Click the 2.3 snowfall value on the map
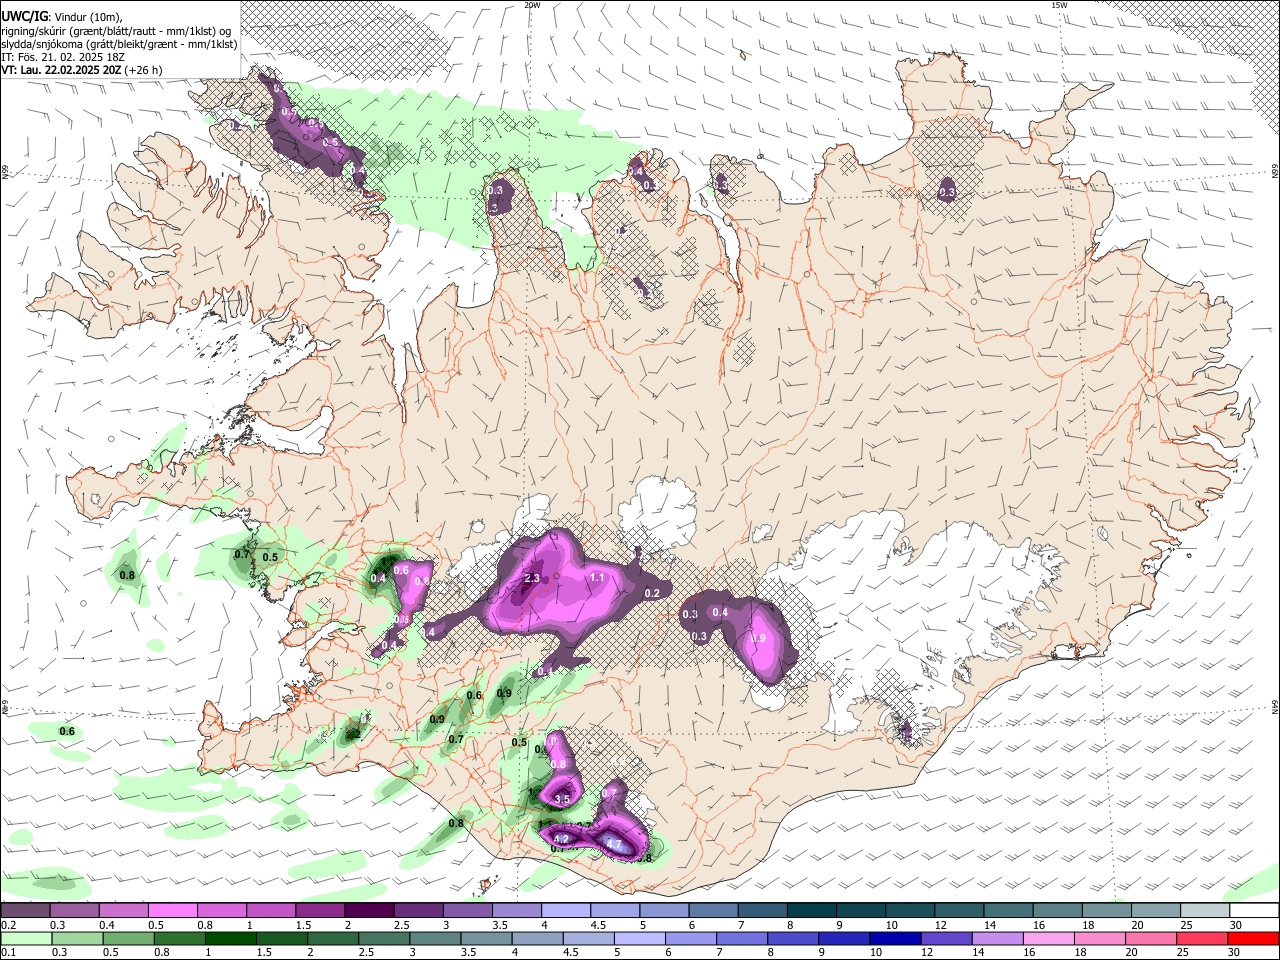 pos(532,578)
